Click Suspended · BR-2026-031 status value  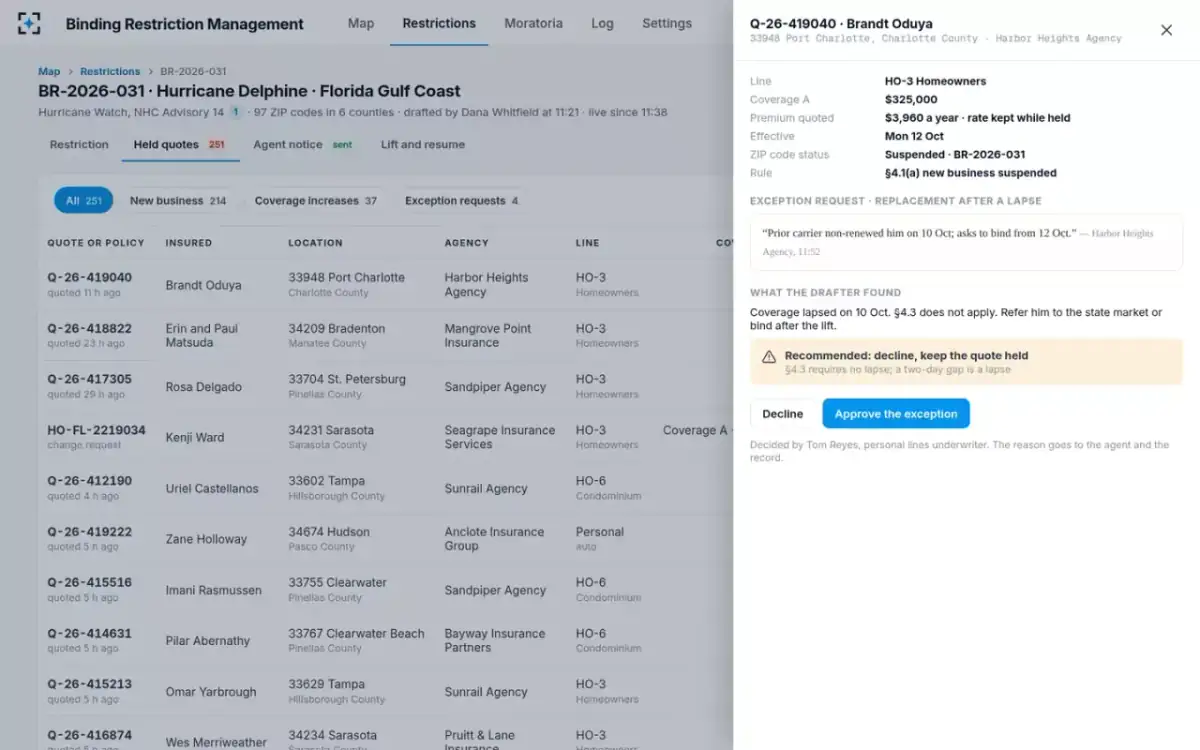[955, 155]
